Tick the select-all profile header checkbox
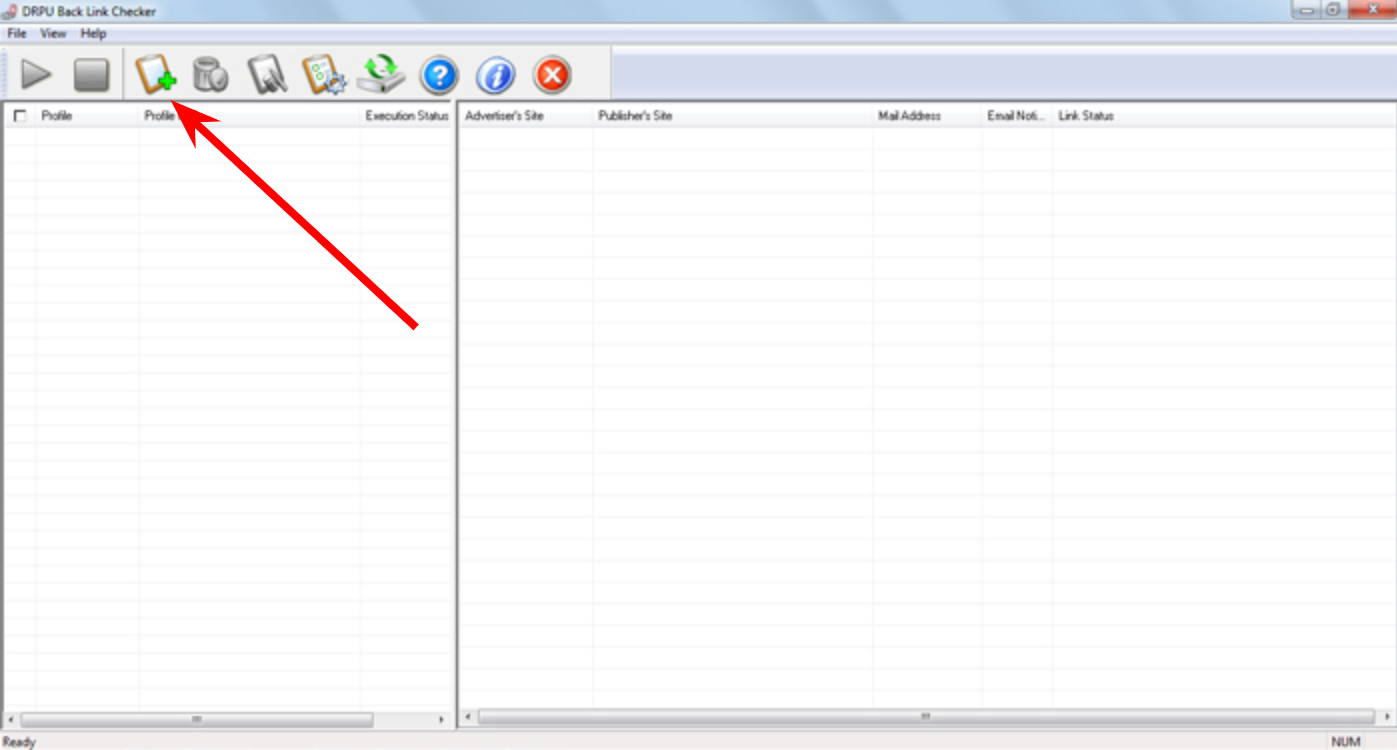Image resolution: width=1397 pixels, height=750 pixels. [x=20, y=116]
